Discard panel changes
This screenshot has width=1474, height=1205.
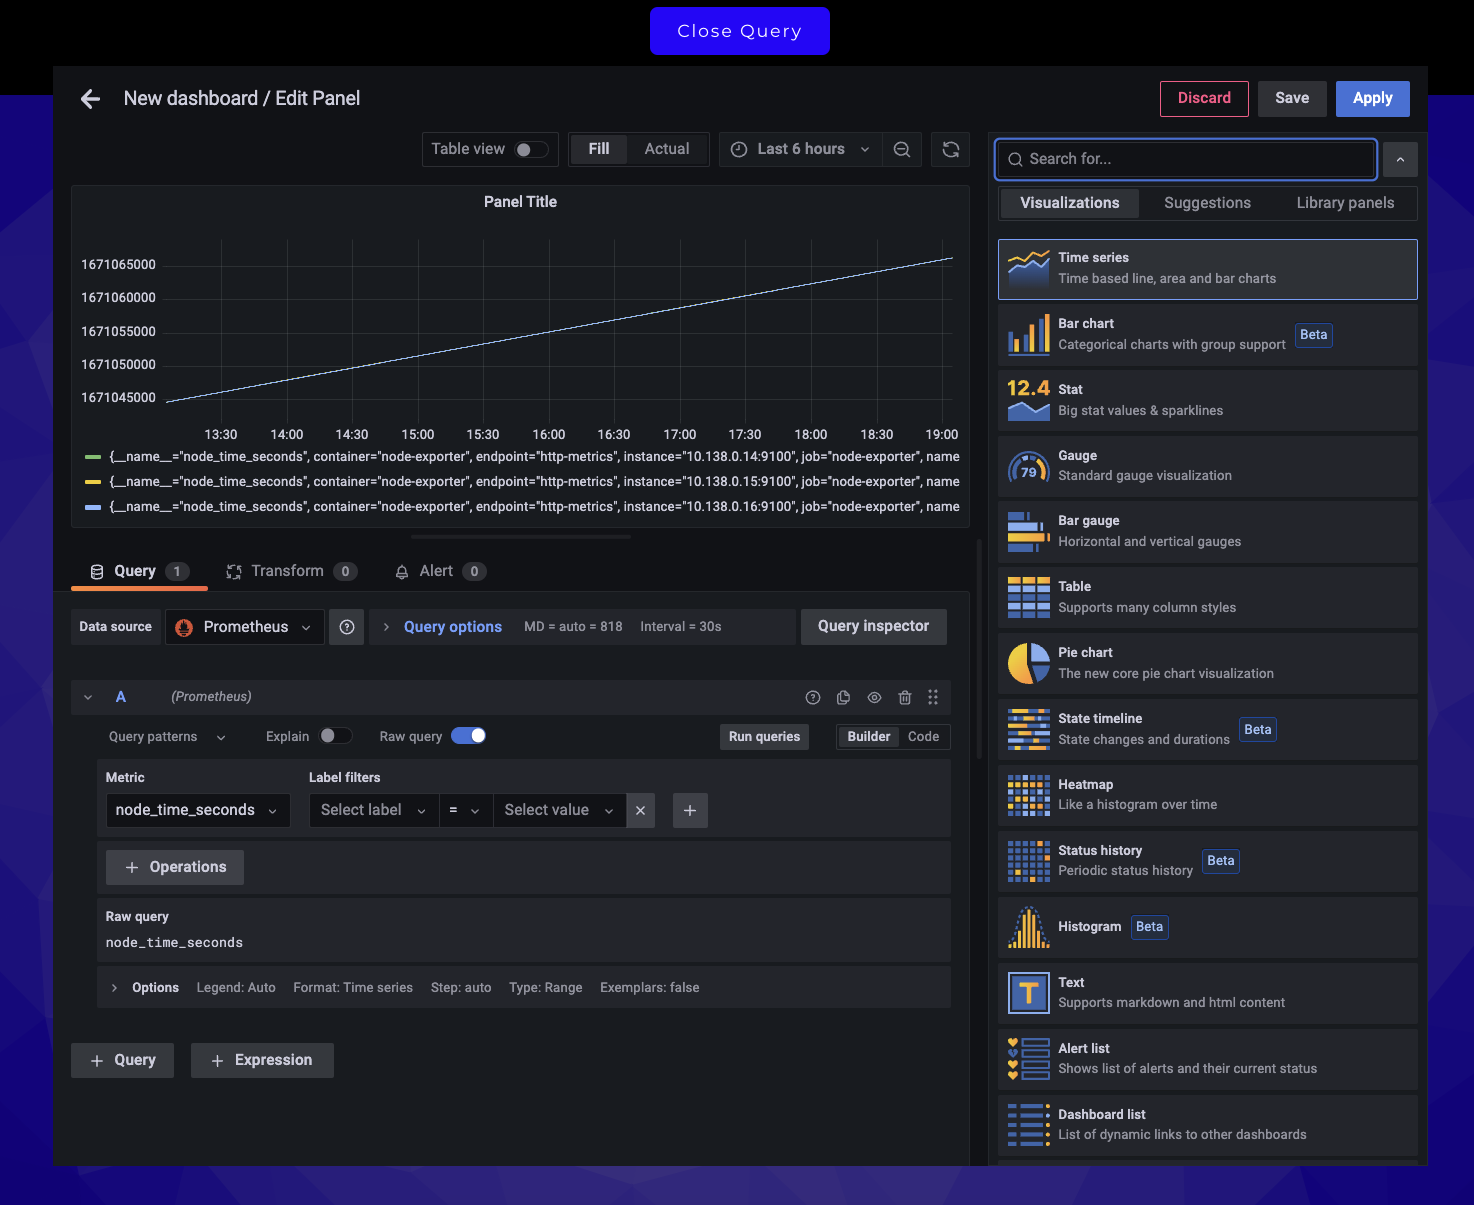[1204, 98]
